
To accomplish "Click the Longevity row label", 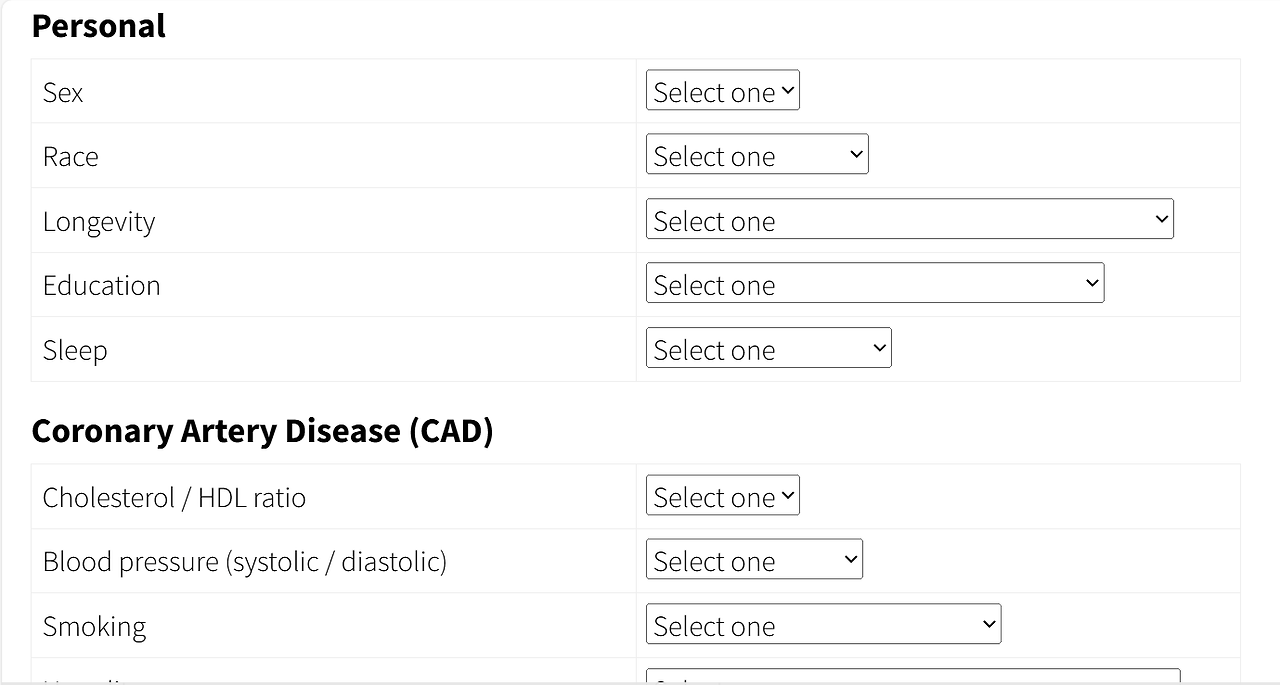I will (99, 221).
